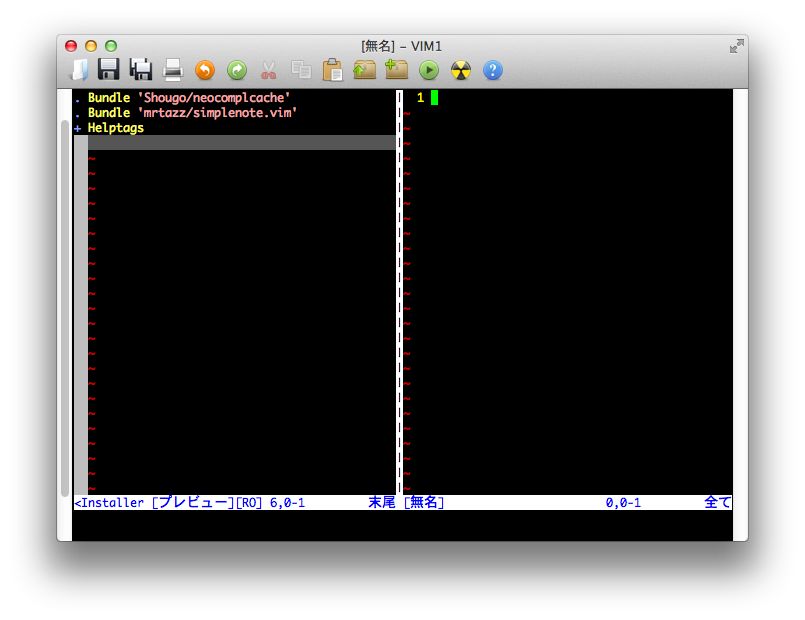Redo change with green arrow icon
Viewport: 805px width, 620px height.
pos(237,70)
